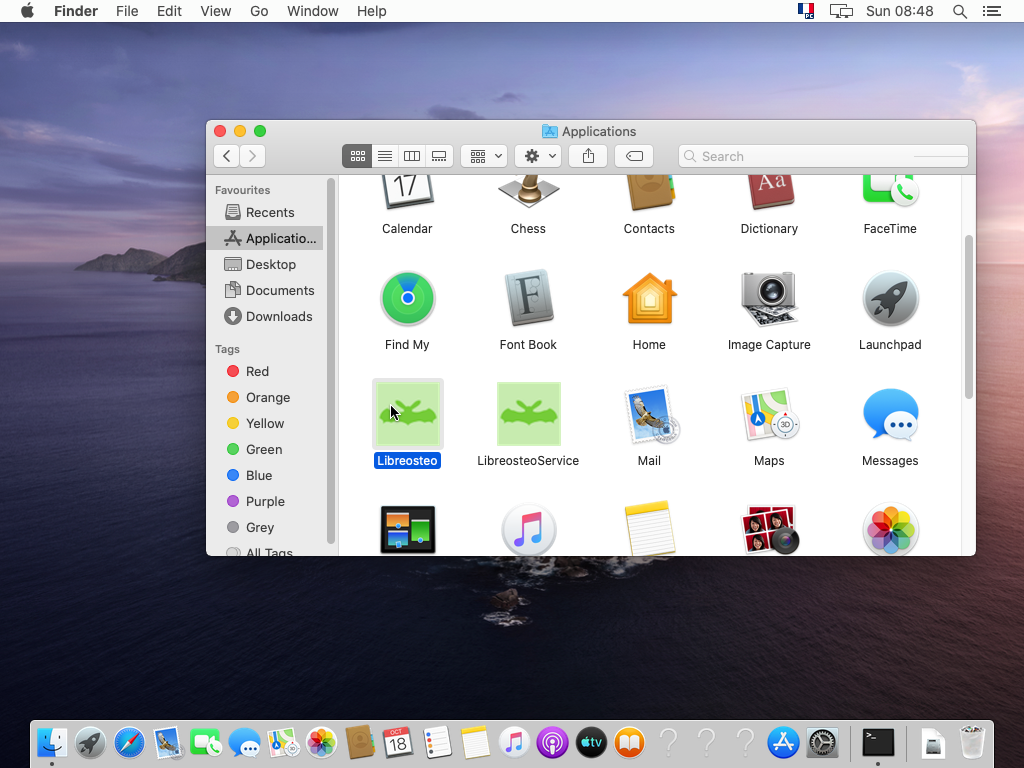Select the Messages app icon in Applications
1024x768 pixels.
tap(890, 414)
